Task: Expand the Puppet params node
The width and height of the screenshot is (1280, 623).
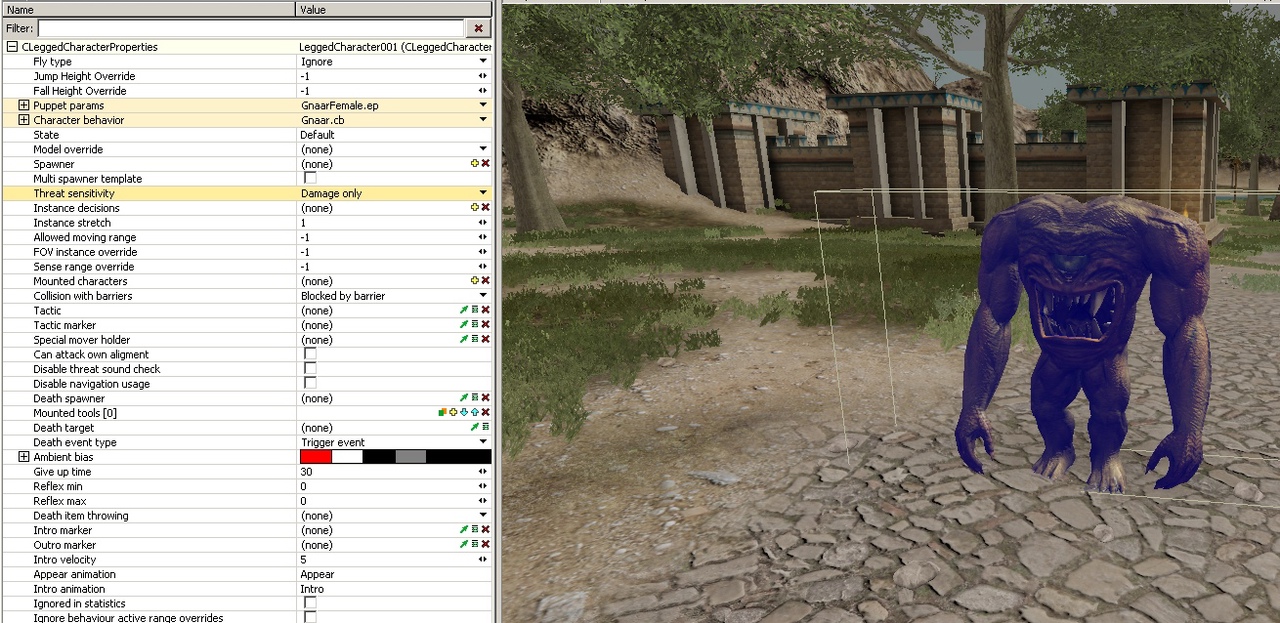Action: (x=24, y=105)
